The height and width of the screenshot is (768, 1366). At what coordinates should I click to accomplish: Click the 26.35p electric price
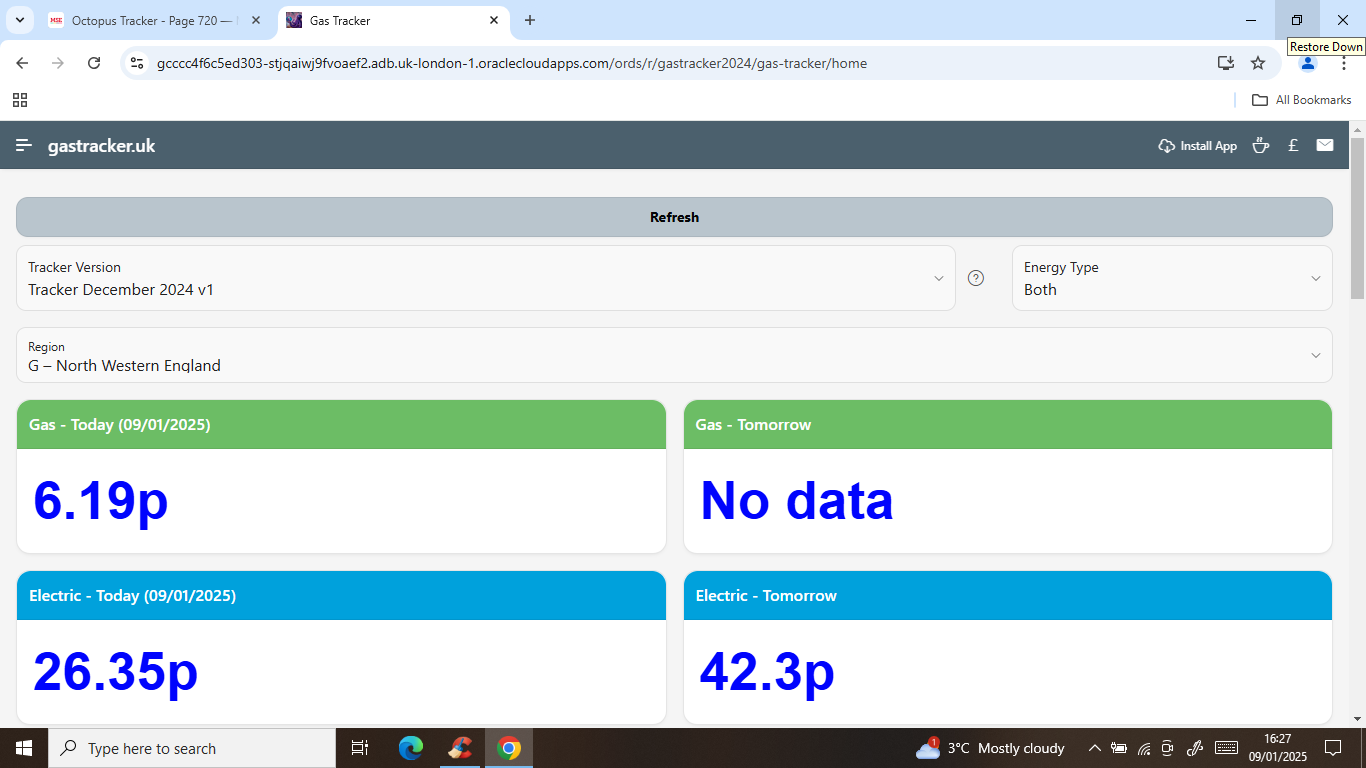click(x=116, y=671)
